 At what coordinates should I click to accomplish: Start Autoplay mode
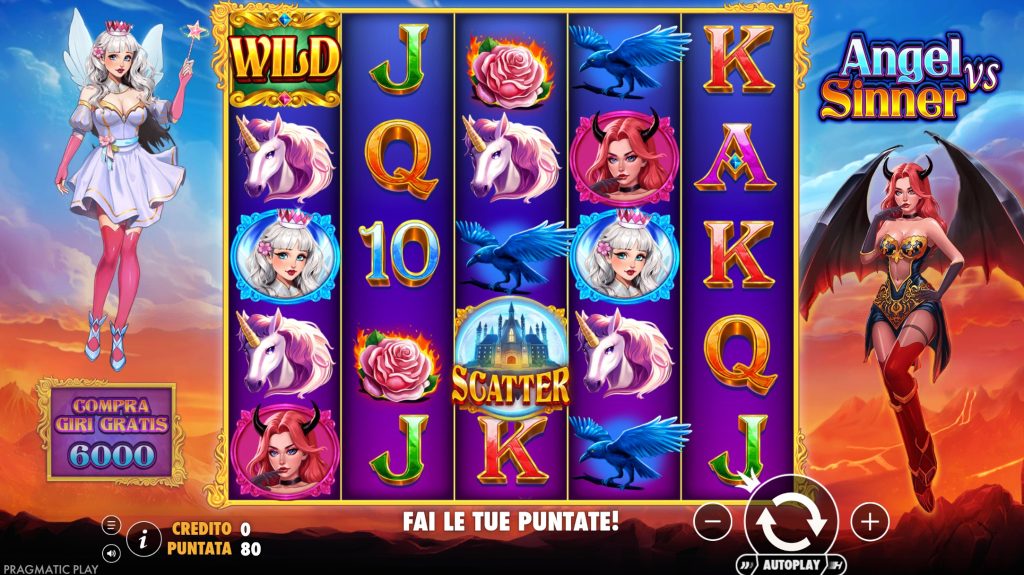[791, 565]
